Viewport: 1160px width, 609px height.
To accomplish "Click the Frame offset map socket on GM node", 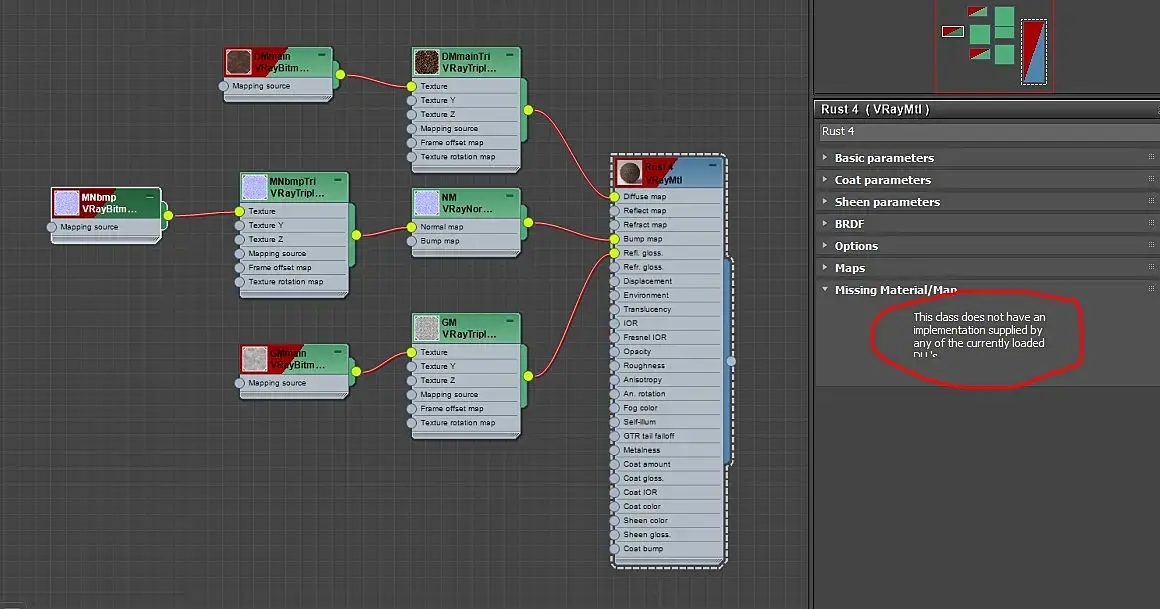I will [x=411, y=408].
